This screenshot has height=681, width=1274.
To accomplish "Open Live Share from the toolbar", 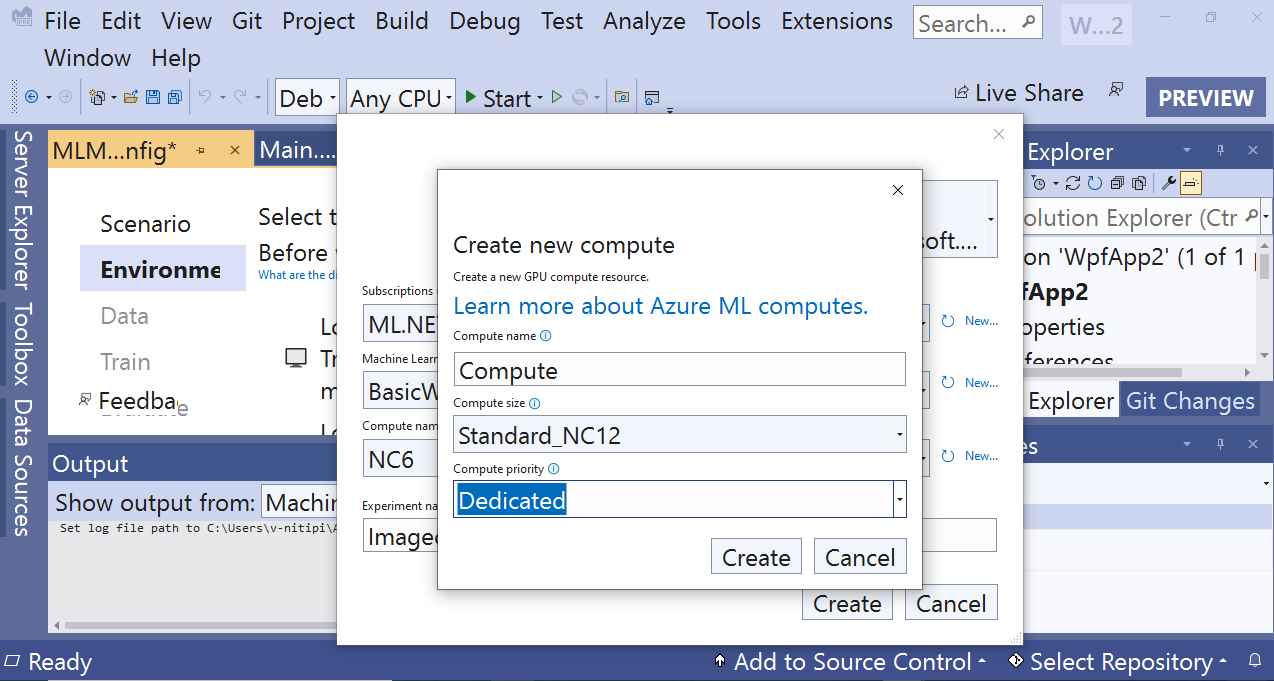I will click(1018, 93).
